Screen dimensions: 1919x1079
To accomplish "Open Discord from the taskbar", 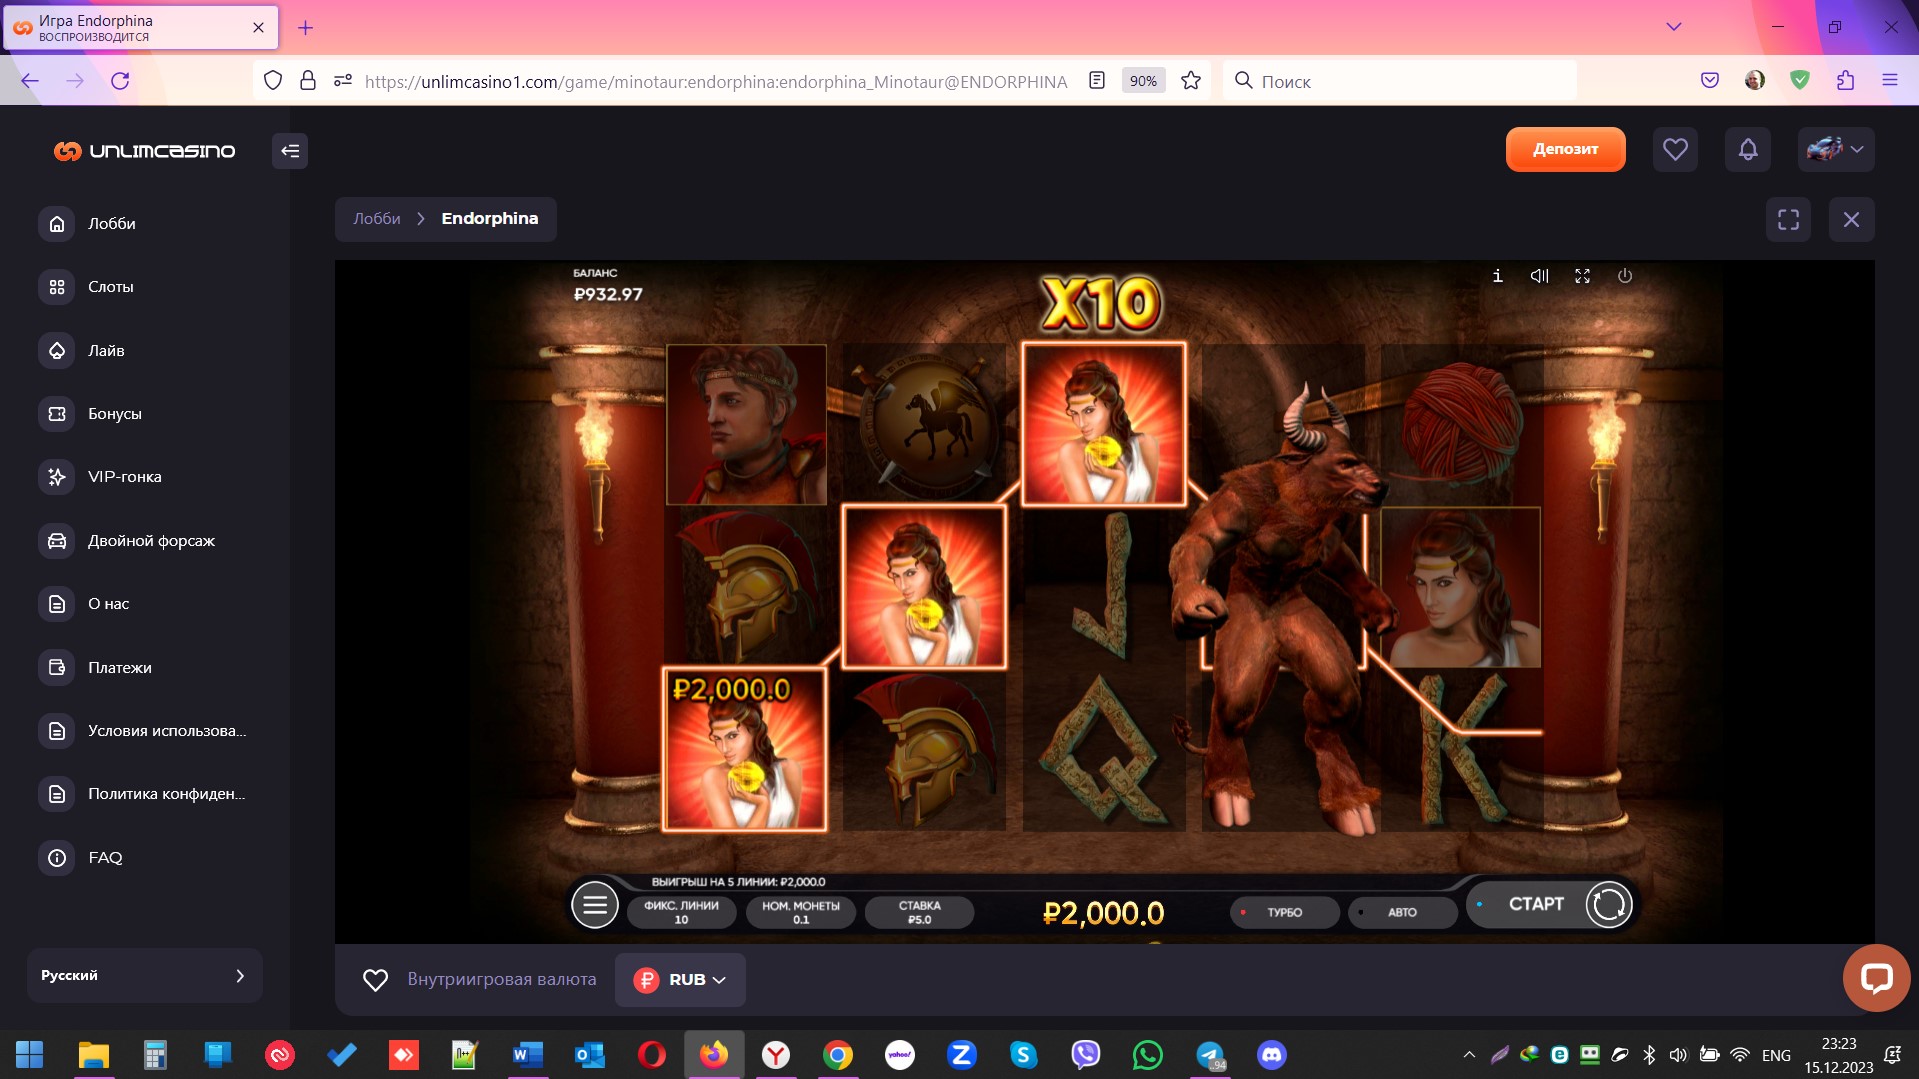I will pos(1271,1055).
